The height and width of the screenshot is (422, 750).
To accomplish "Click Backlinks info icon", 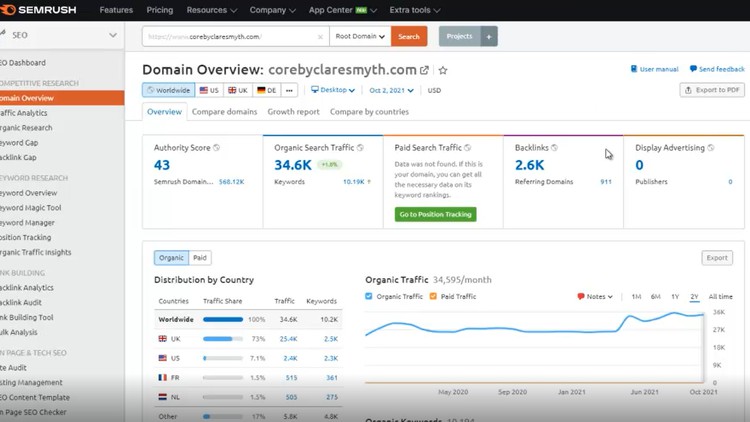I will point(554,148).
